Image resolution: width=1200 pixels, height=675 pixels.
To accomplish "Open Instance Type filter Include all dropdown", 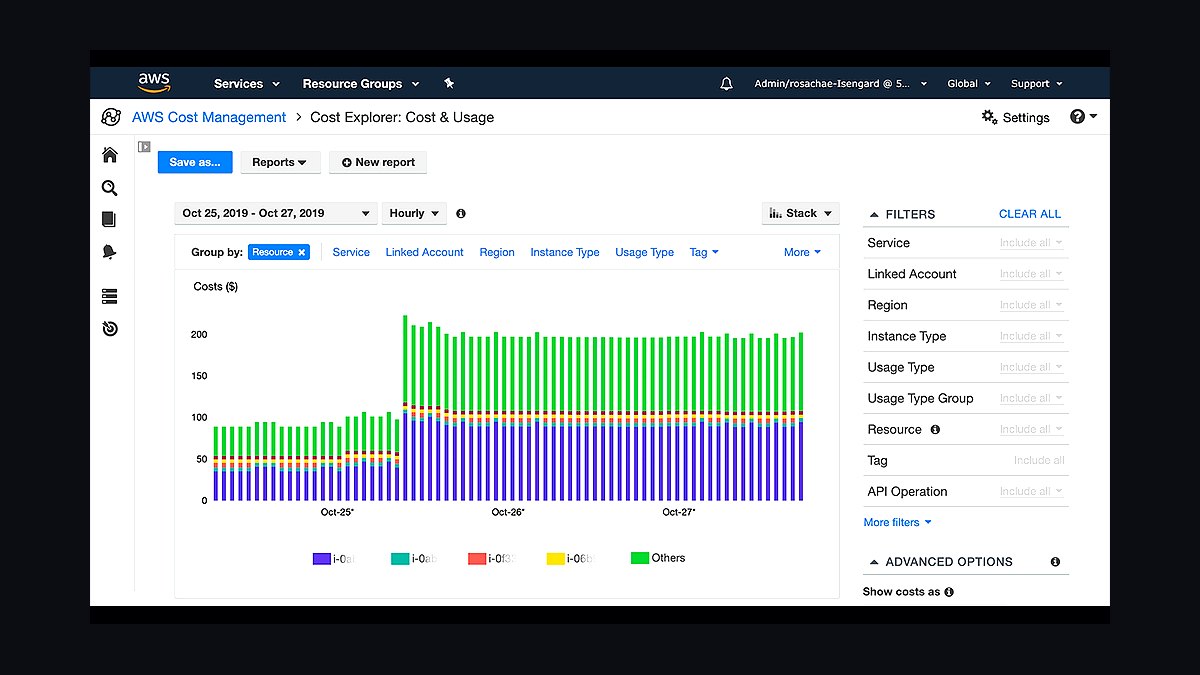I will point(1032,336).
